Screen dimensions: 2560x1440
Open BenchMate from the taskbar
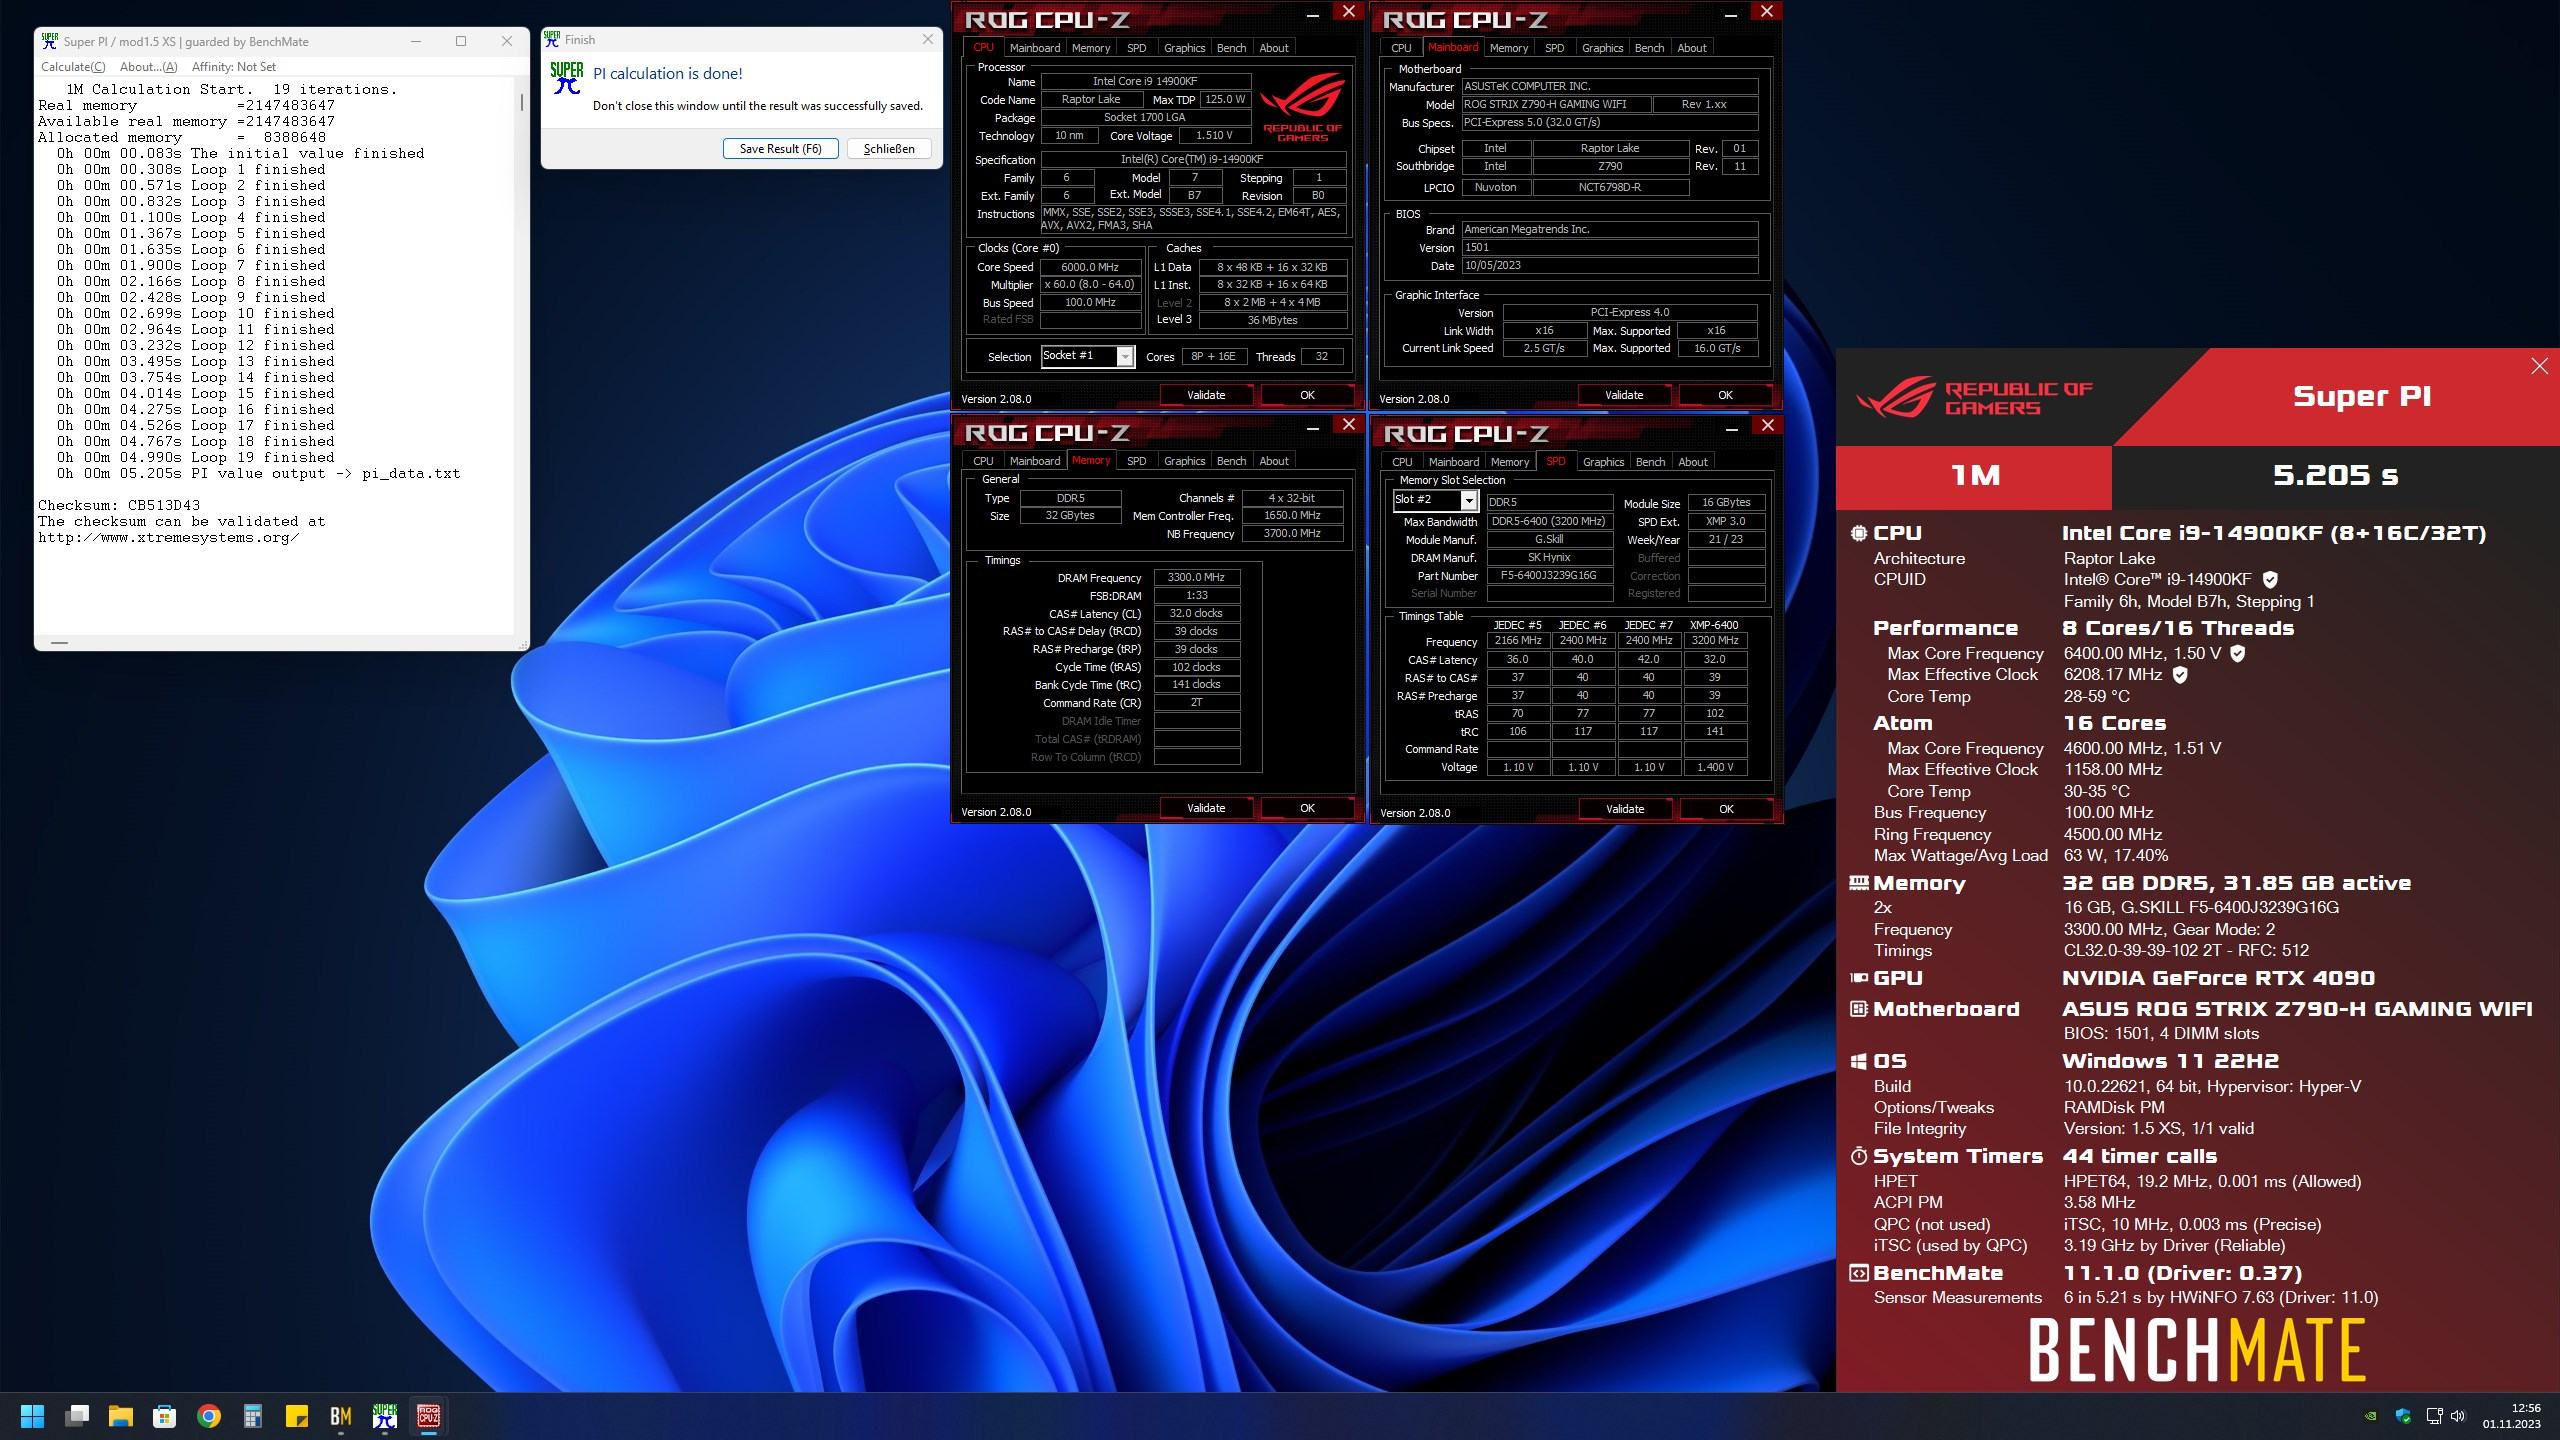pyautogui.click(x=340, y=1416)
